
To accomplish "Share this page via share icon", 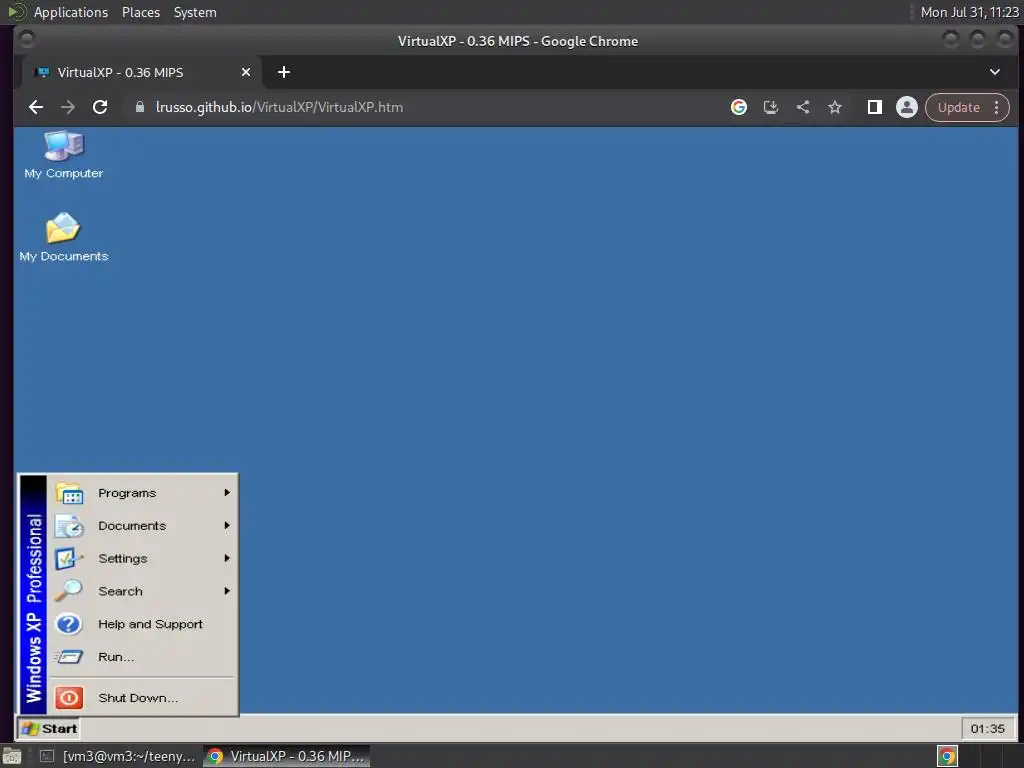I will [x=803, y=107].
